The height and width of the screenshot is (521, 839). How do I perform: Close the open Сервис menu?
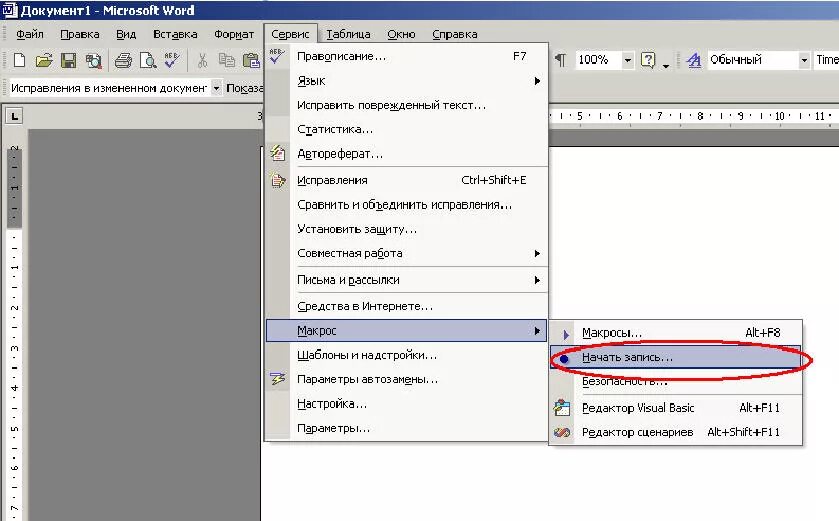pyautogui.click(x=290, y=34)
